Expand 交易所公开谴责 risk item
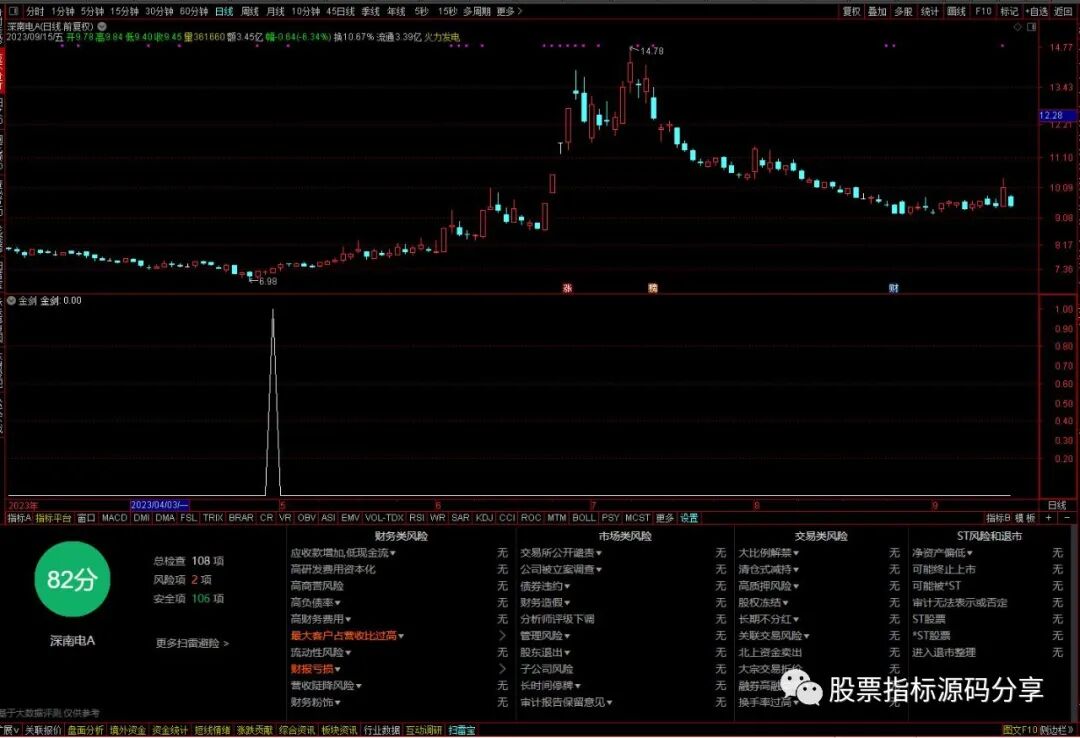The width and height of the screenshot is (1080, 738). pos(561,553)
